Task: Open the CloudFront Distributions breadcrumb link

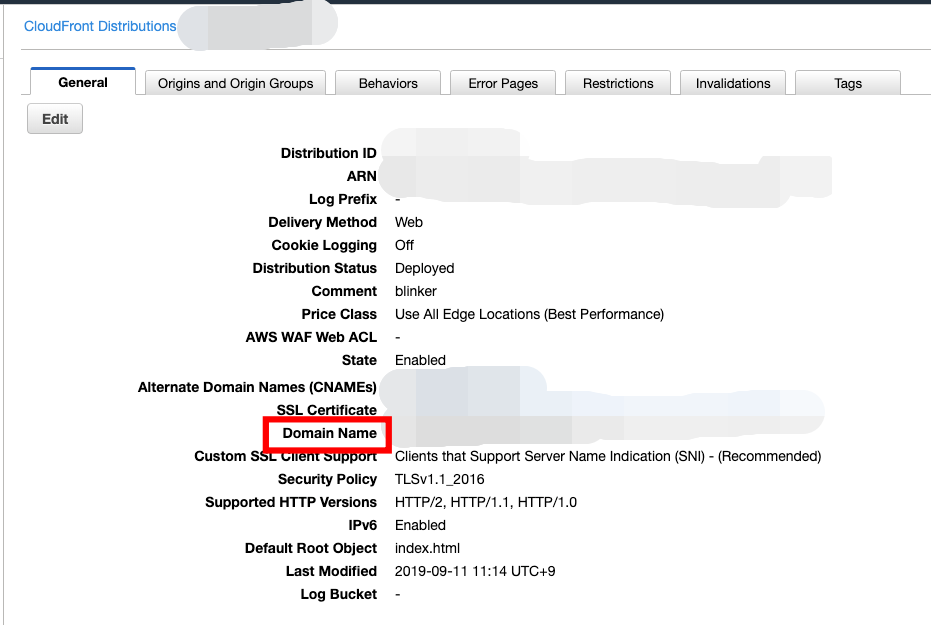Action: click(100, 26)
